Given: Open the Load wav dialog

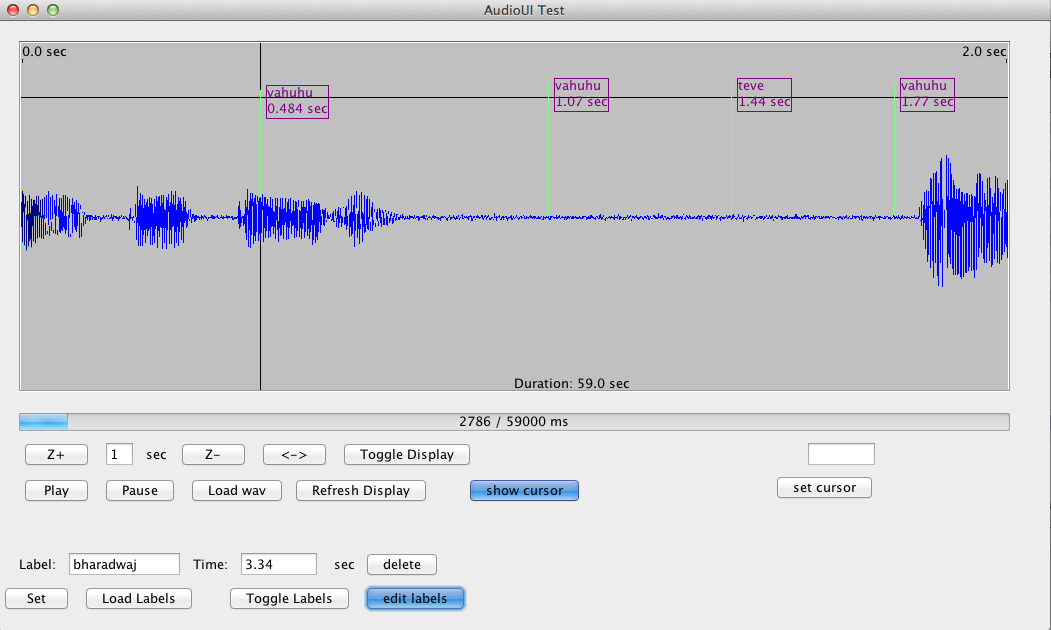Looking at the screenshot, I should [237, 491].
